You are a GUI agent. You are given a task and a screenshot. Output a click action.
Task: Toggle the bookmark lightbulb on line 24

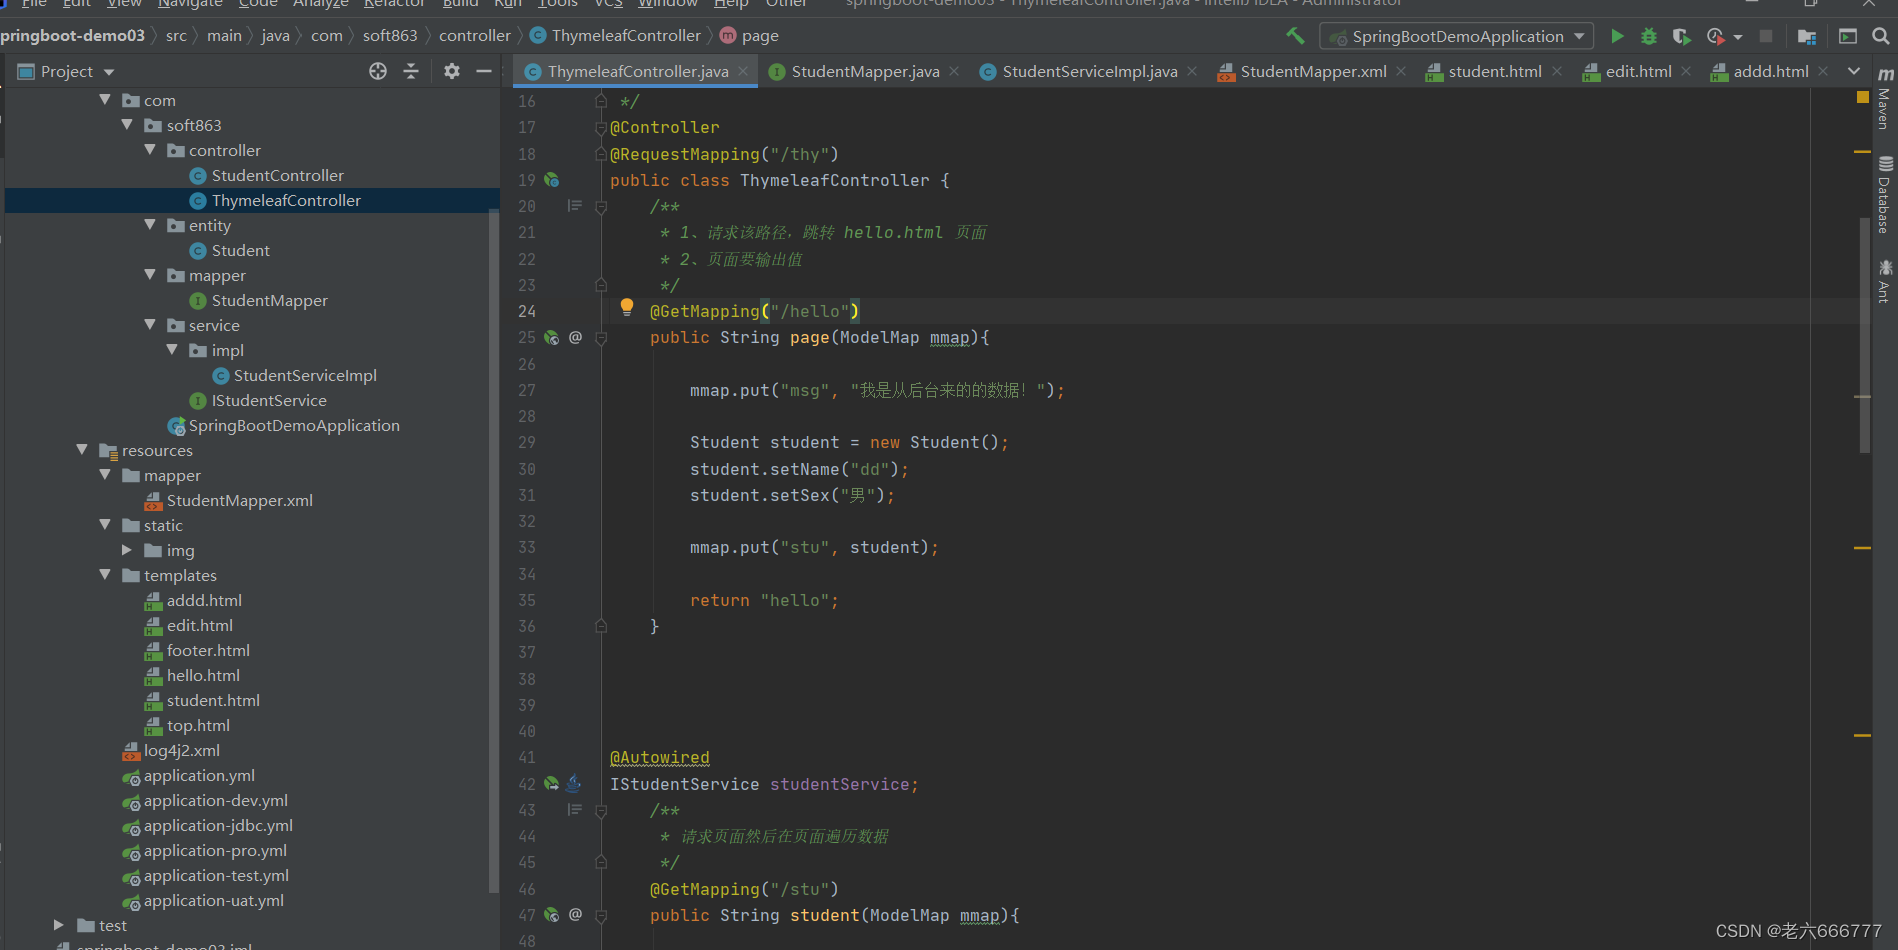coord(627,309)
